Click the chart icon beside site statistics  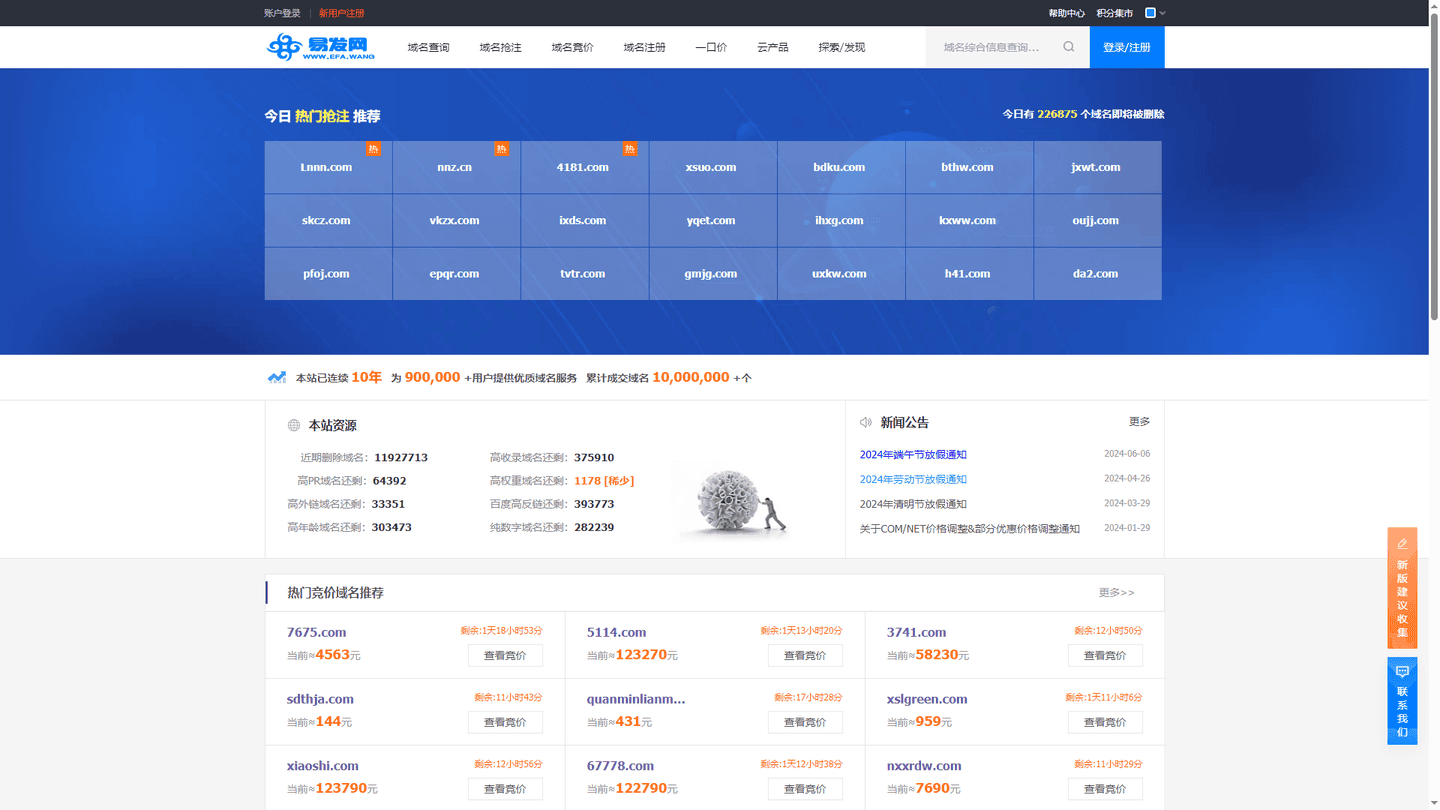(x=277, y=378)
